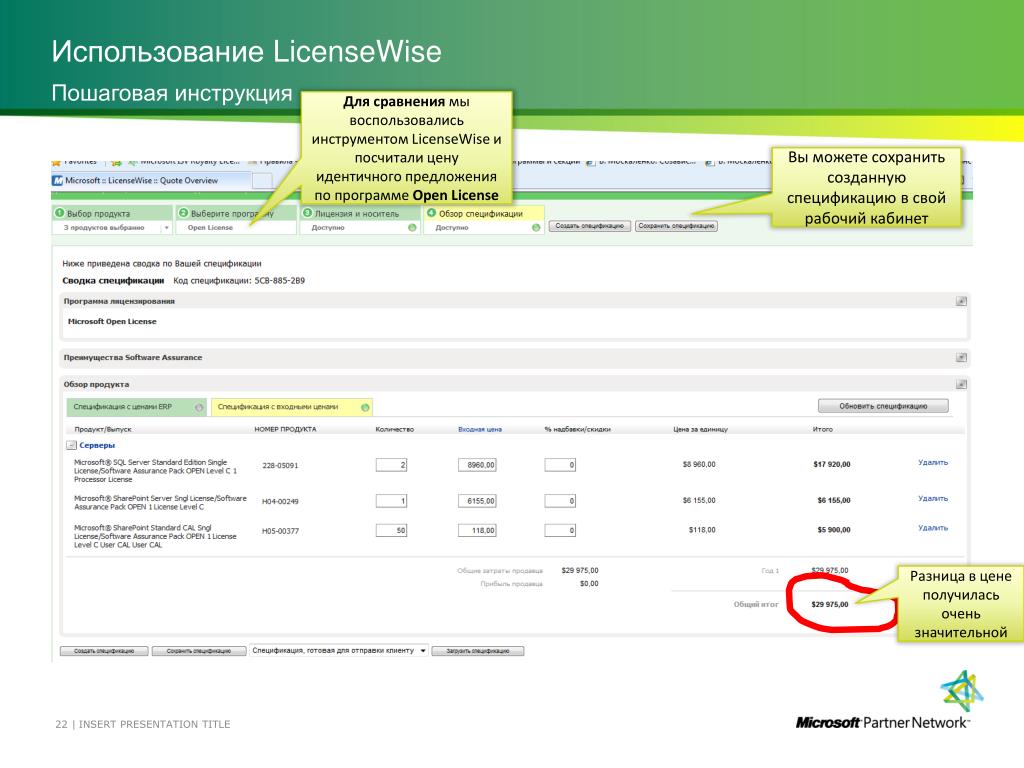Click Open License value under step 2
The width and height of the screenshot is (1024, 768).
(x=210, y=228)
